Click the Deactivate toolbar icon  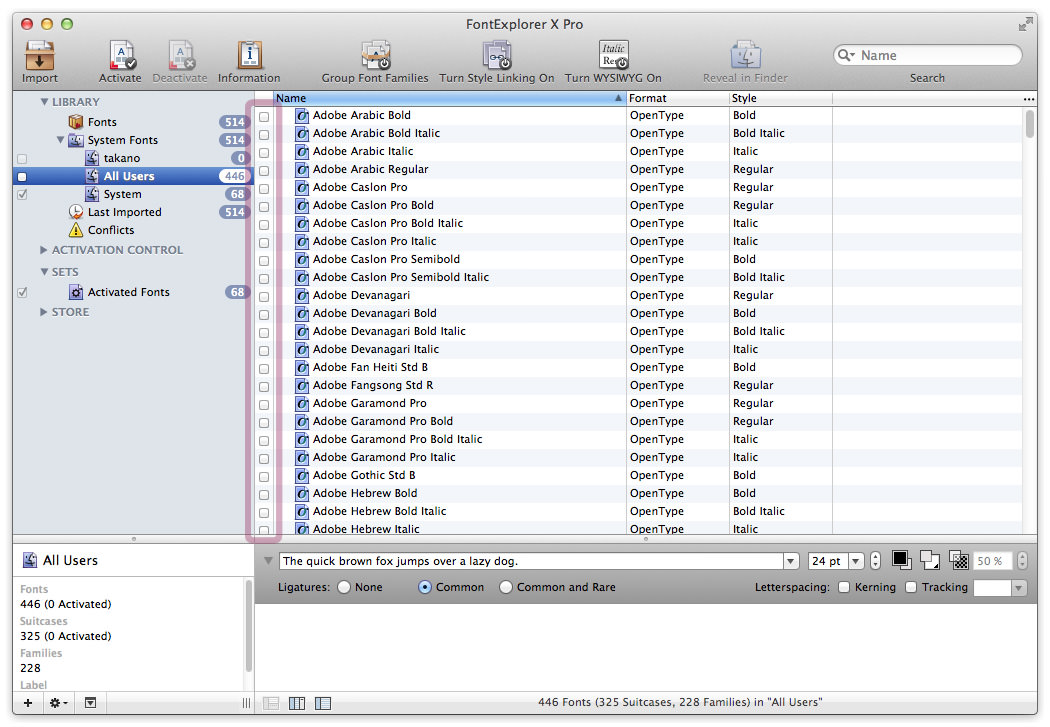[181, 56]
